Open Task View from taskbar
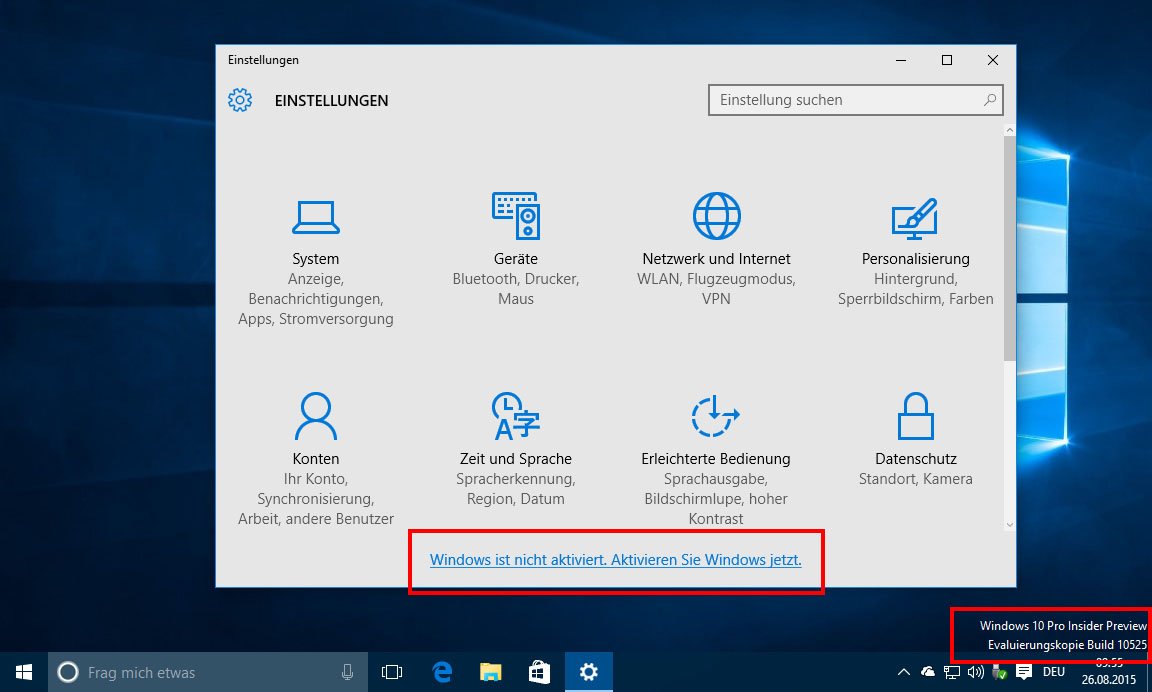This screenshot has width=1152, height=692. pos(392,672)
